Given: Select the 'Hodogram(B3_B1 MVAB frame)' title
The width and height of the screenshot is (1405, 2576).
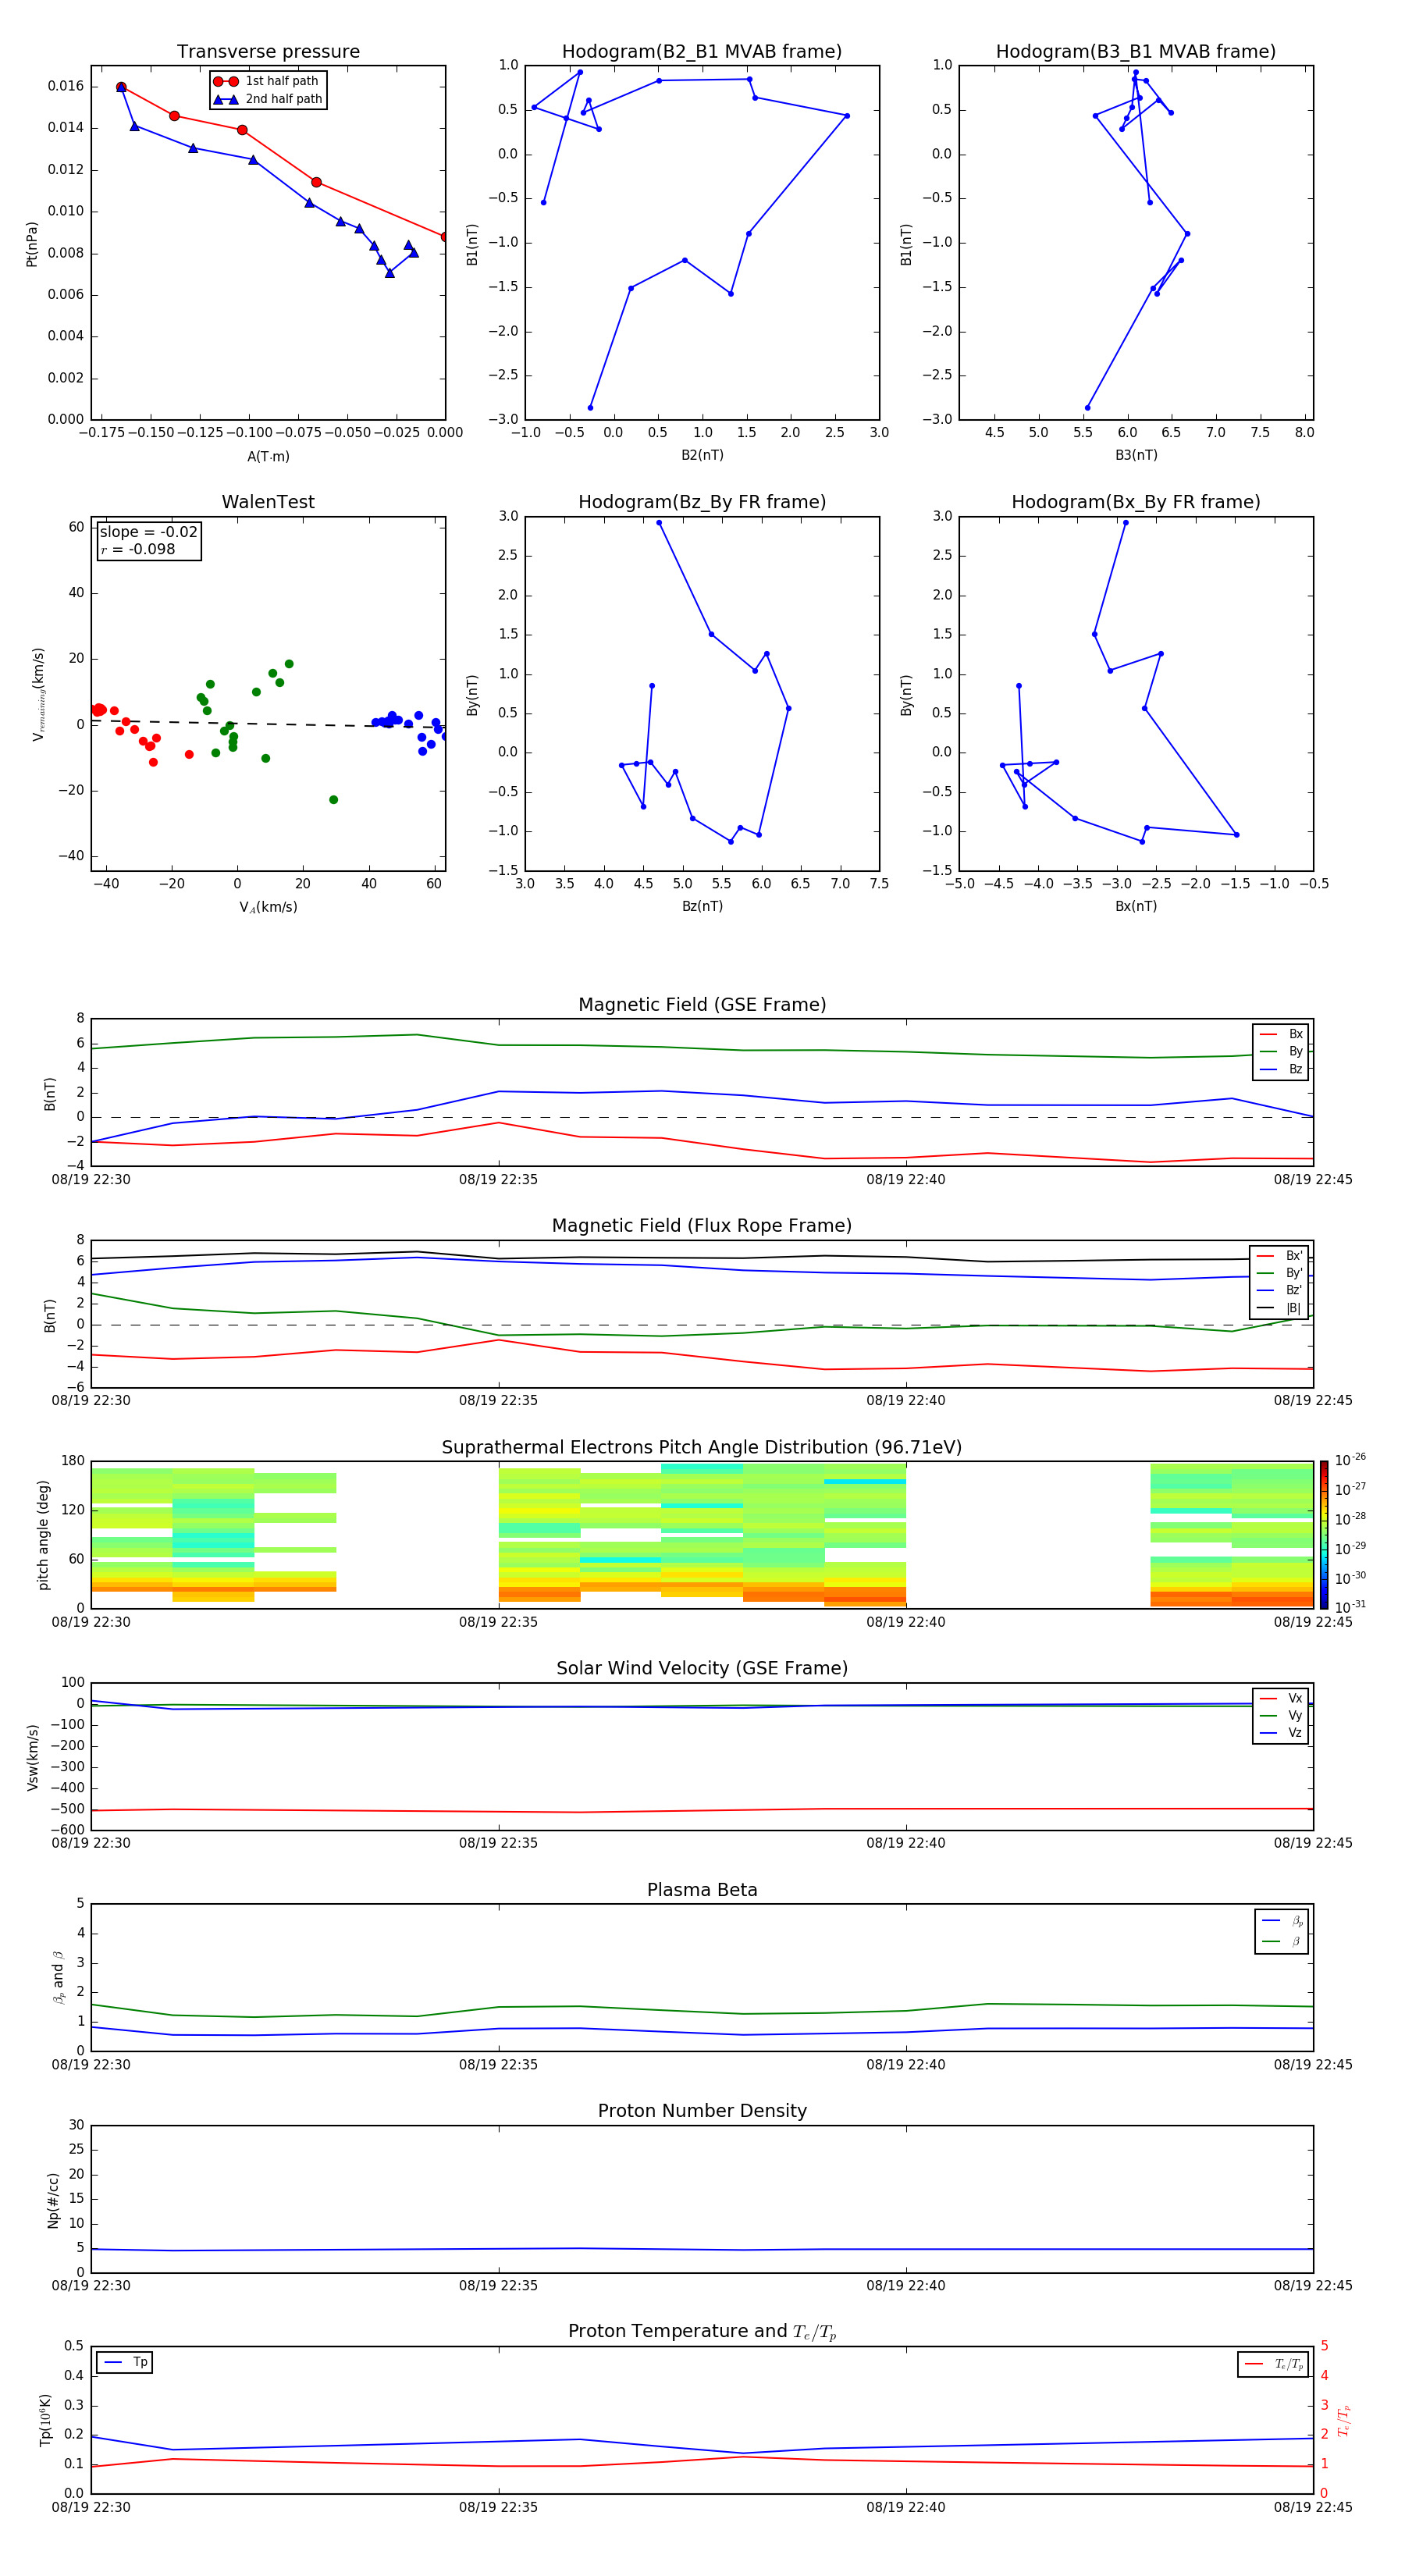Looking at the screenshot, I should tap(1136, 52).
